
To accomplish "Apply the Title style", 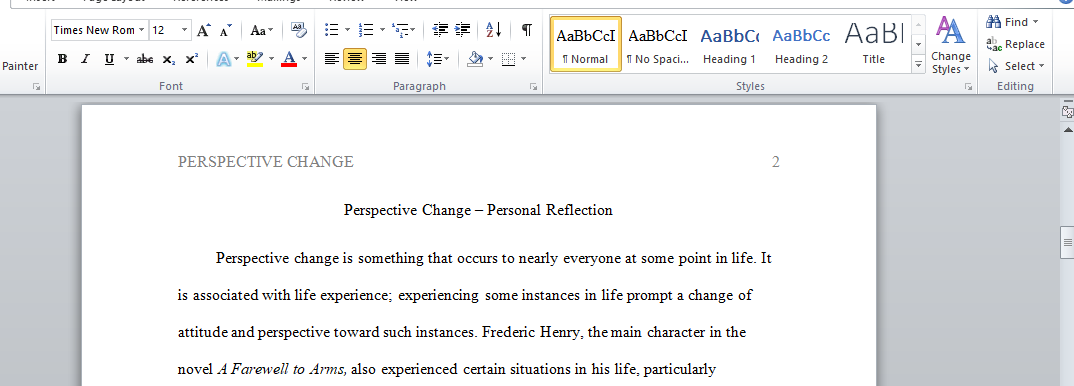I will 873,44.
